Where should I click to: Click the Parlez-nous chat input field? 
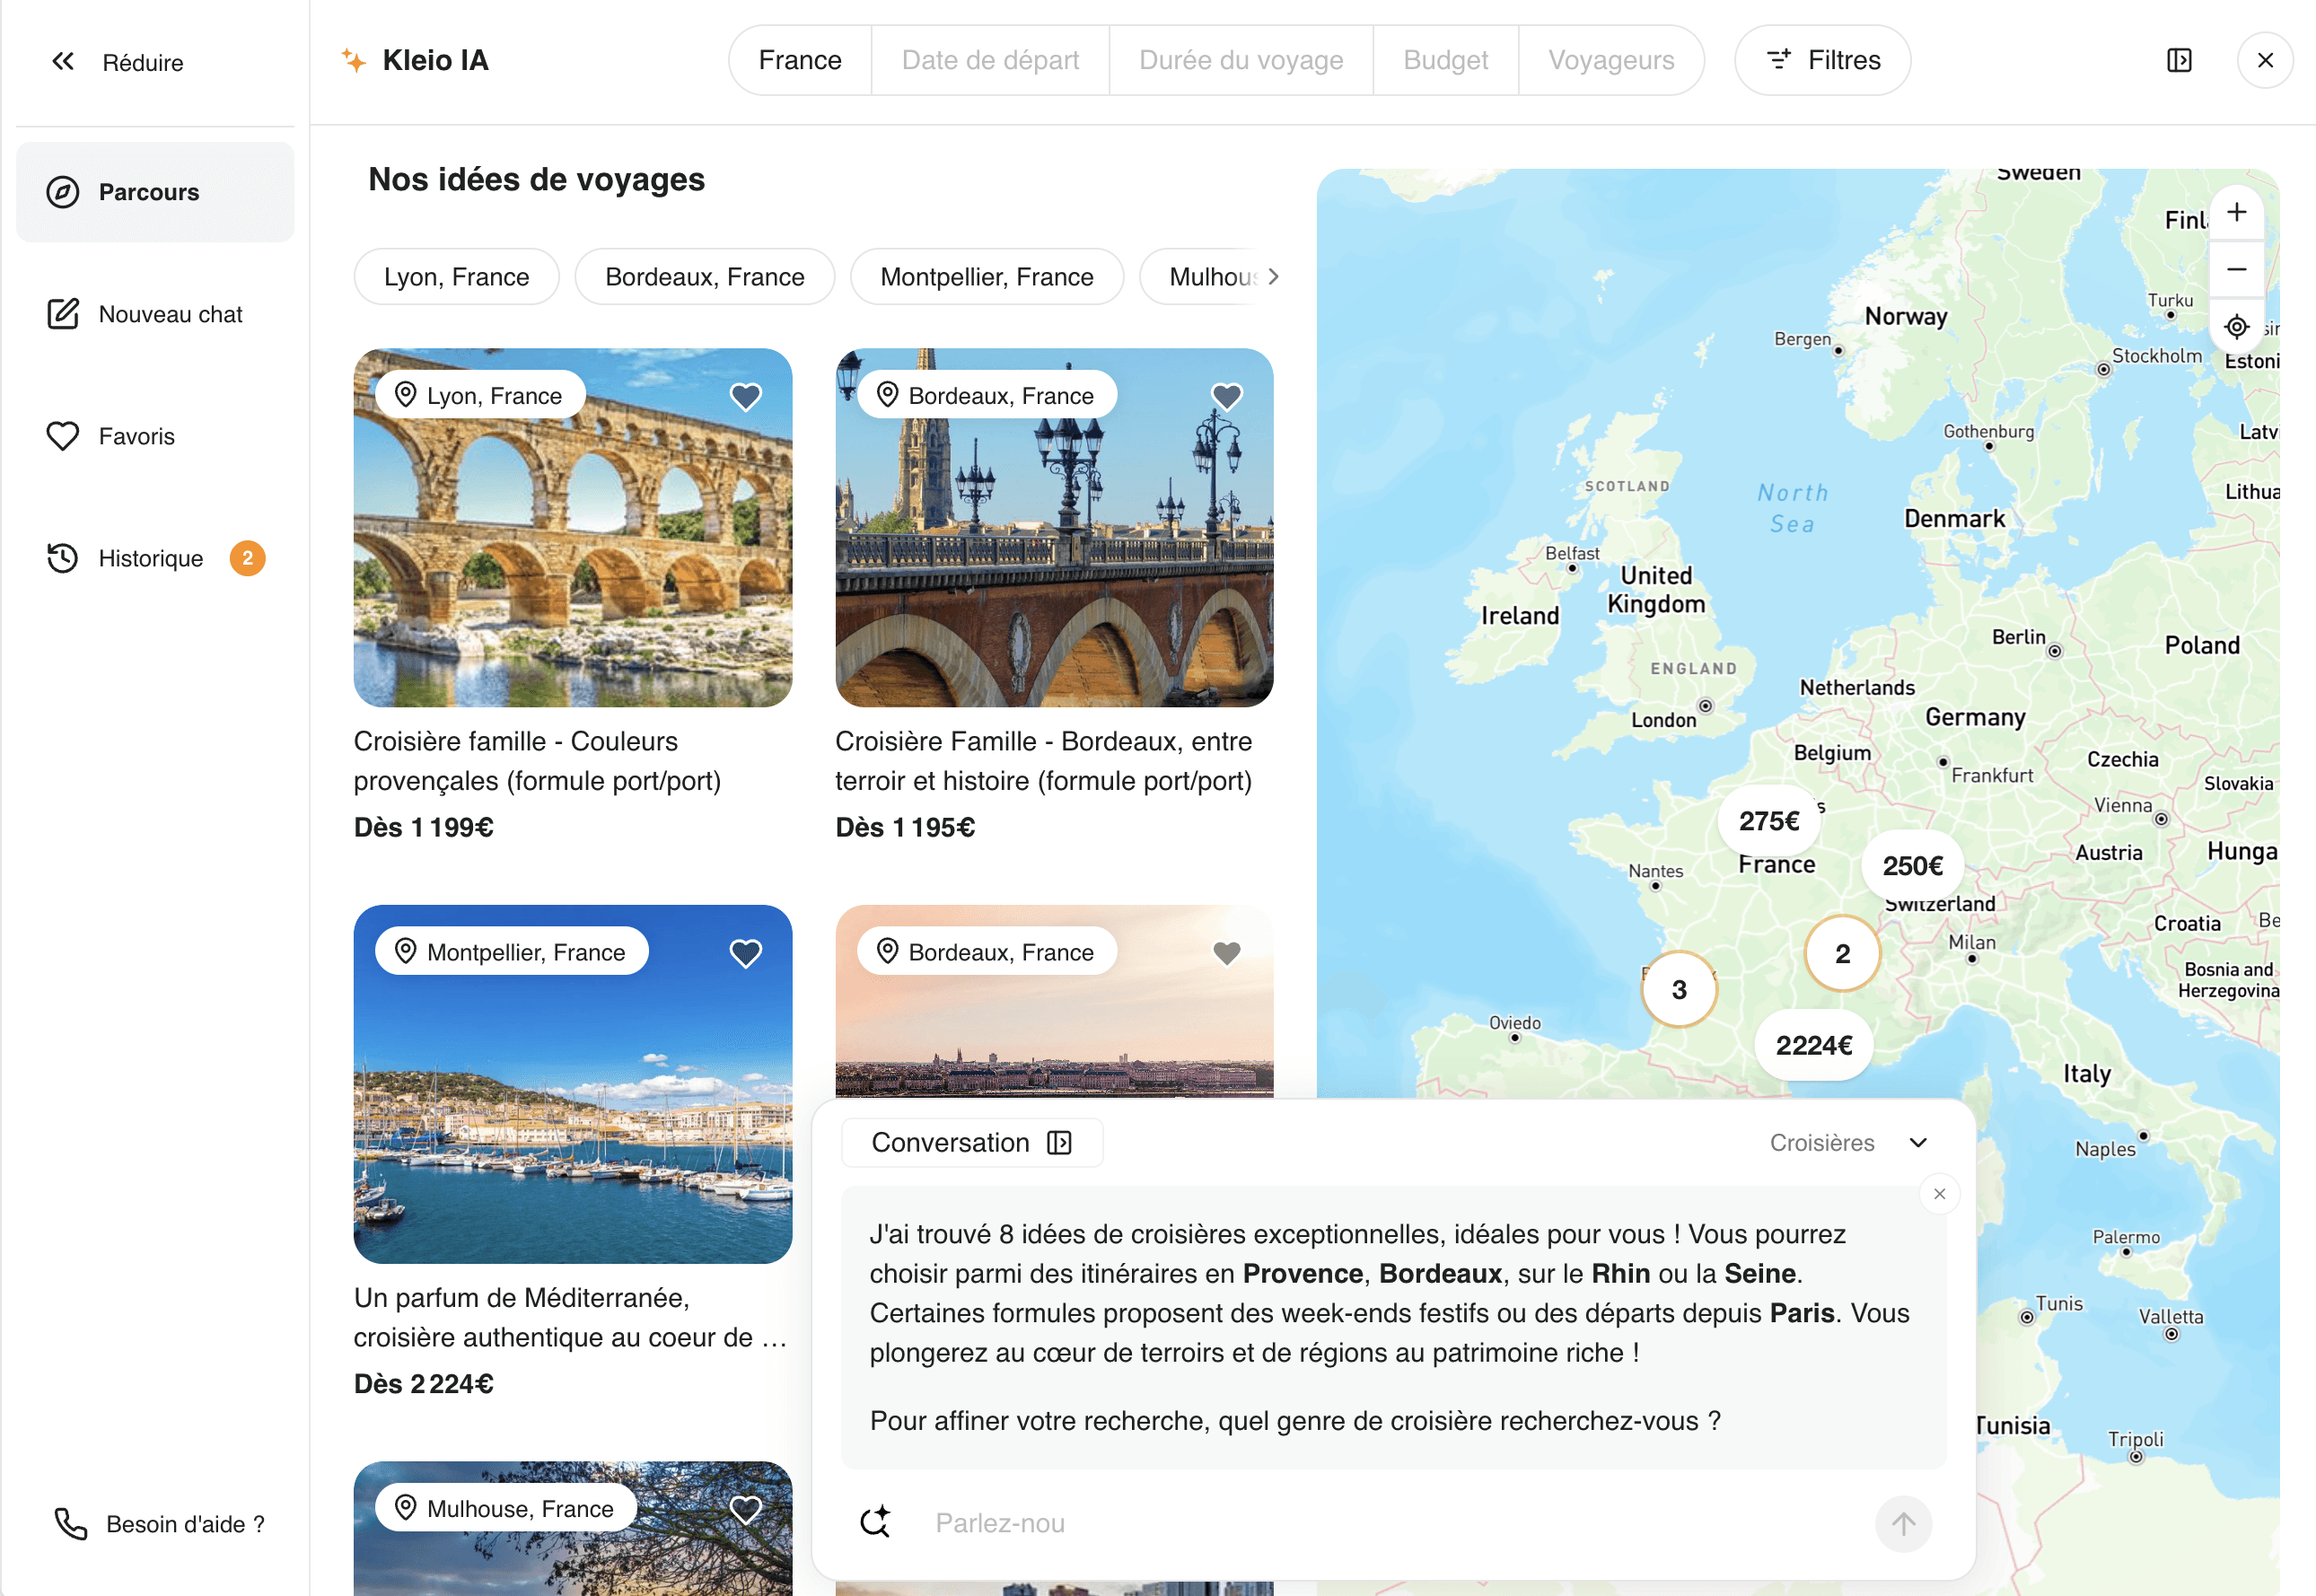[x=1390, y=1523]
